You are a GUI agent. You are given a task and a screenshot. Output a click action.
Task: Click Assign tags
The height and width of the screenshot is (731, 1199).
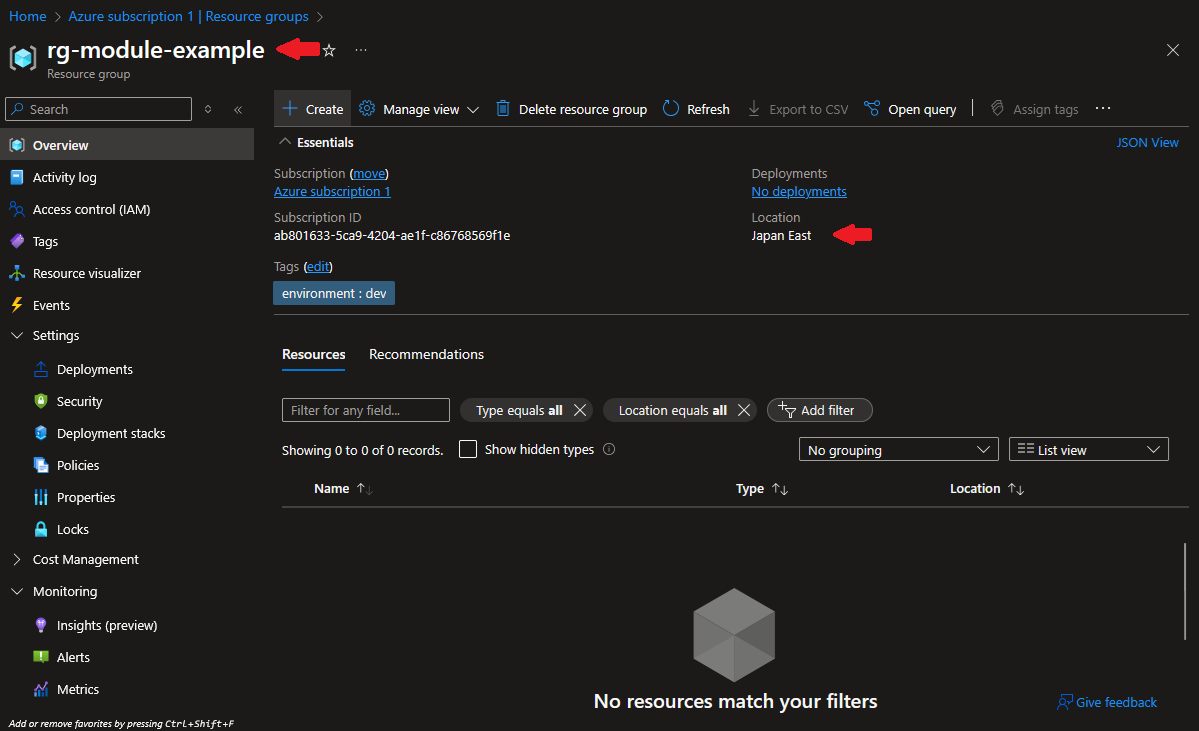1034,109
